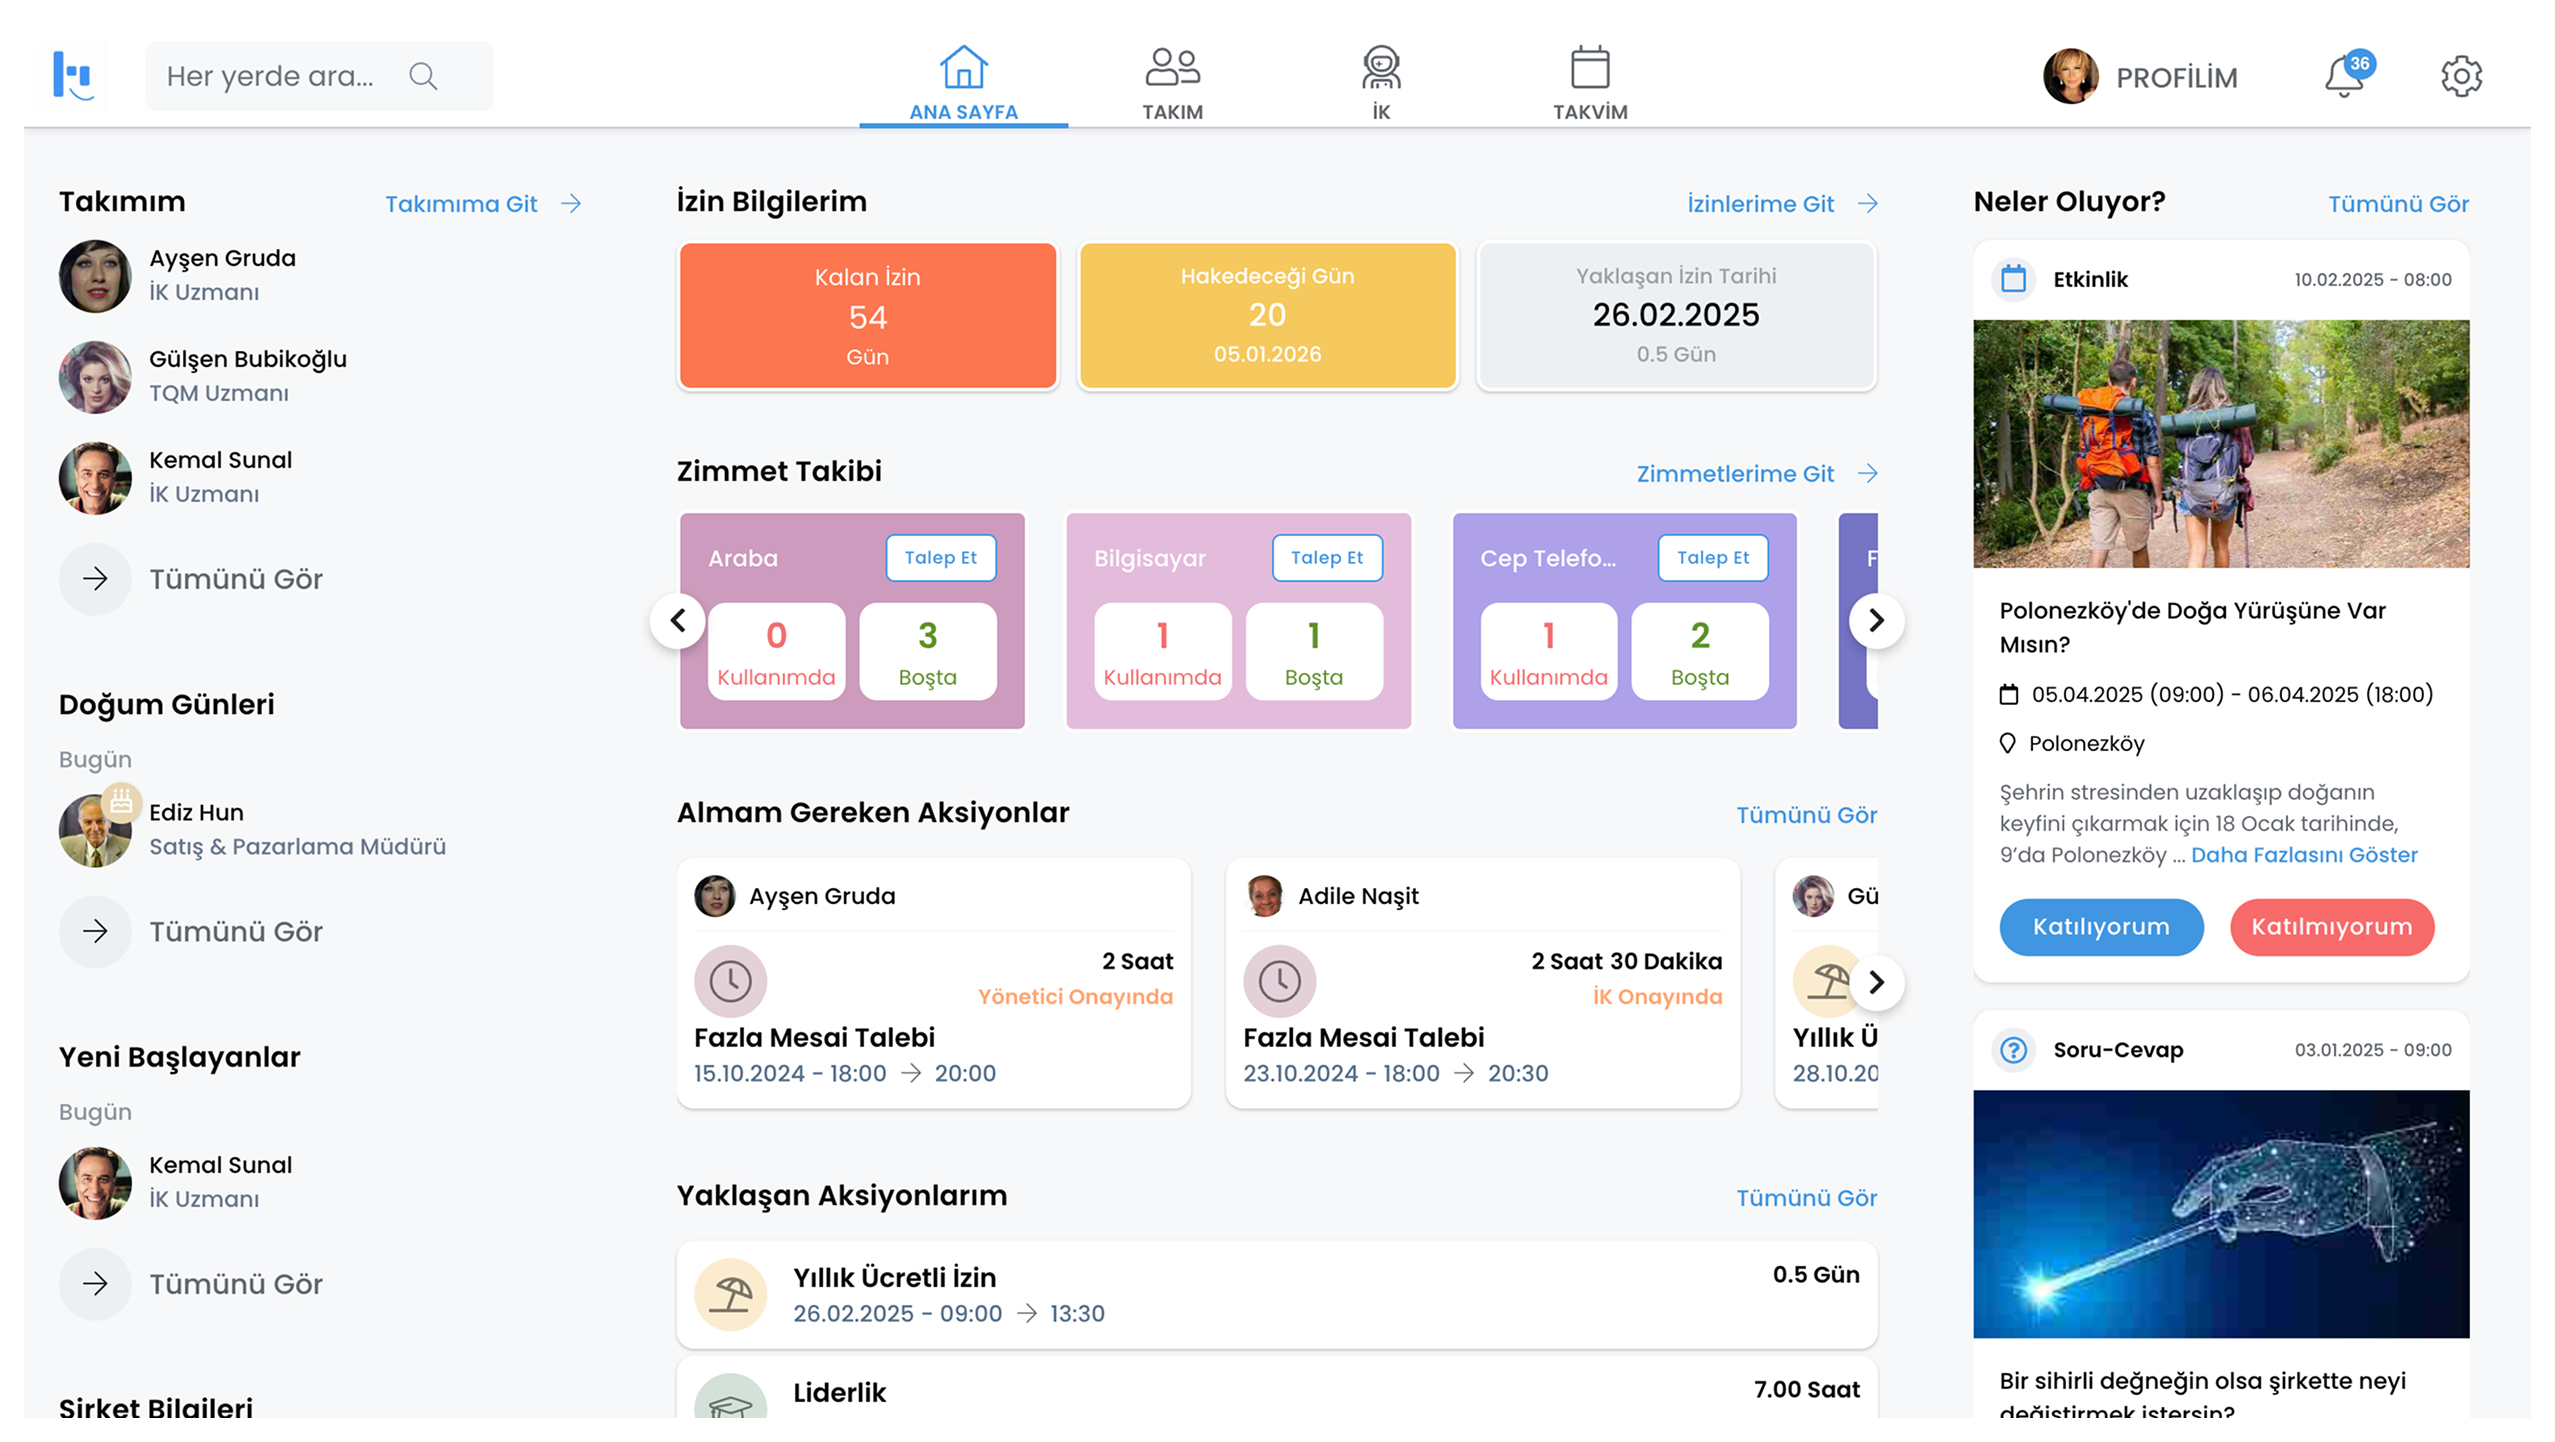Click the Etkinlik calendar icon

tap(2013, 279)
